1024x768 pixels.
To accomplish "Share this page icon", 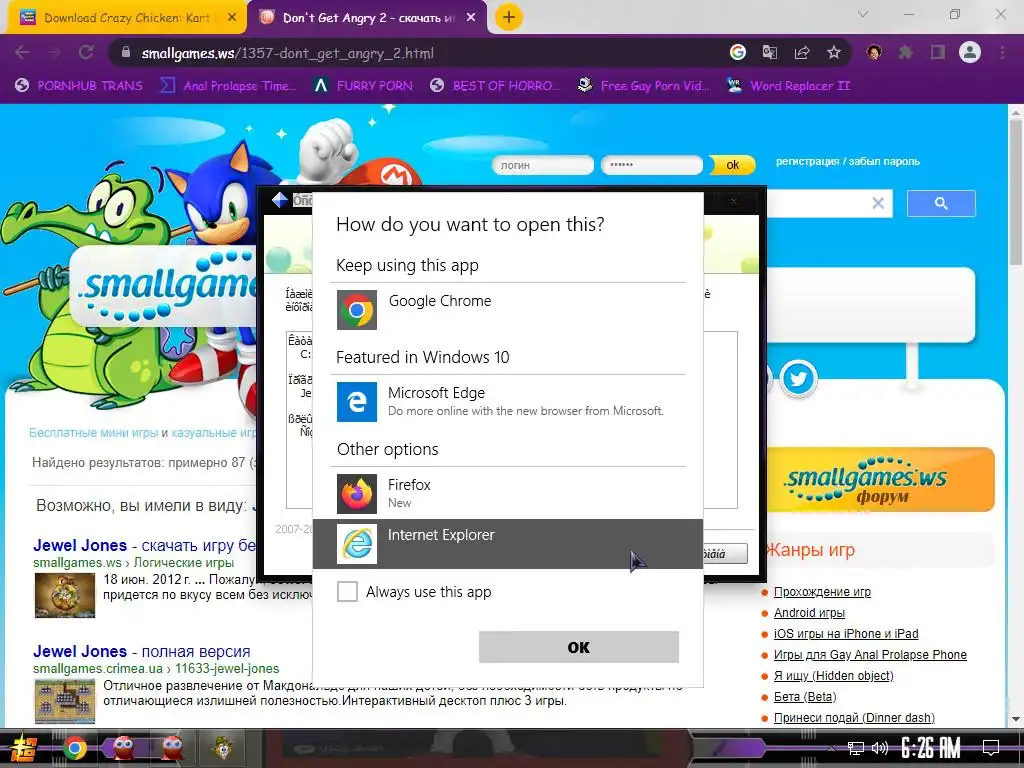I will tap(802, 52).
